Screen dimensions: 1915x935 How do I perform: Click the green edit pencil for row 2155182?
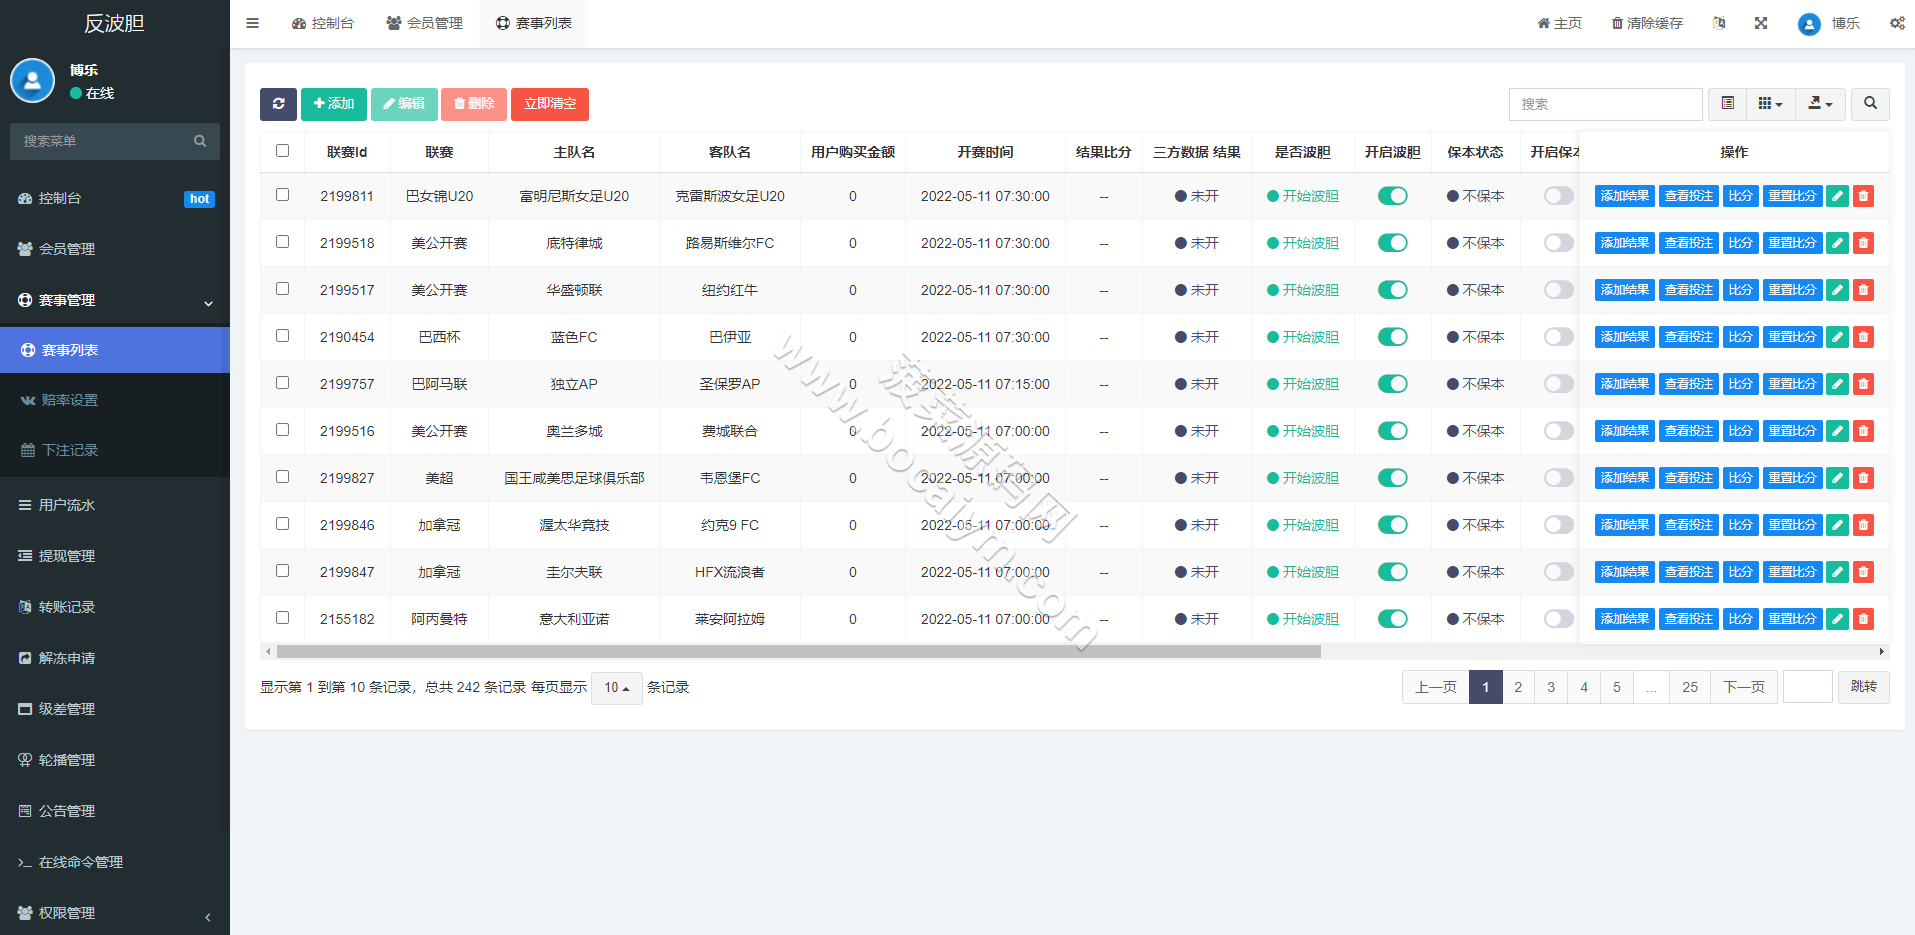1837,619
